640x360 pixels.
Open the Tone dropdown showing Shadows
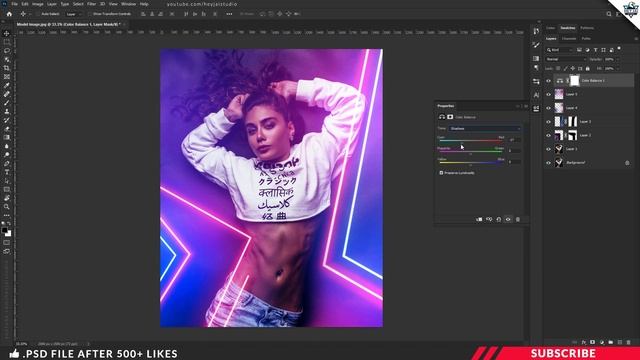(484, 128)
